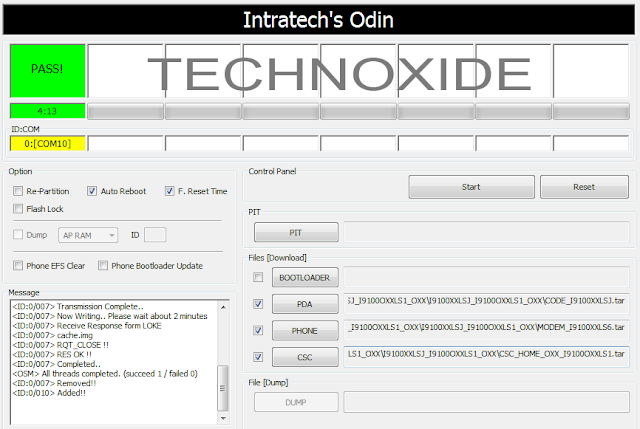Uncheck the PHONE file checkbox

(258, 330)
